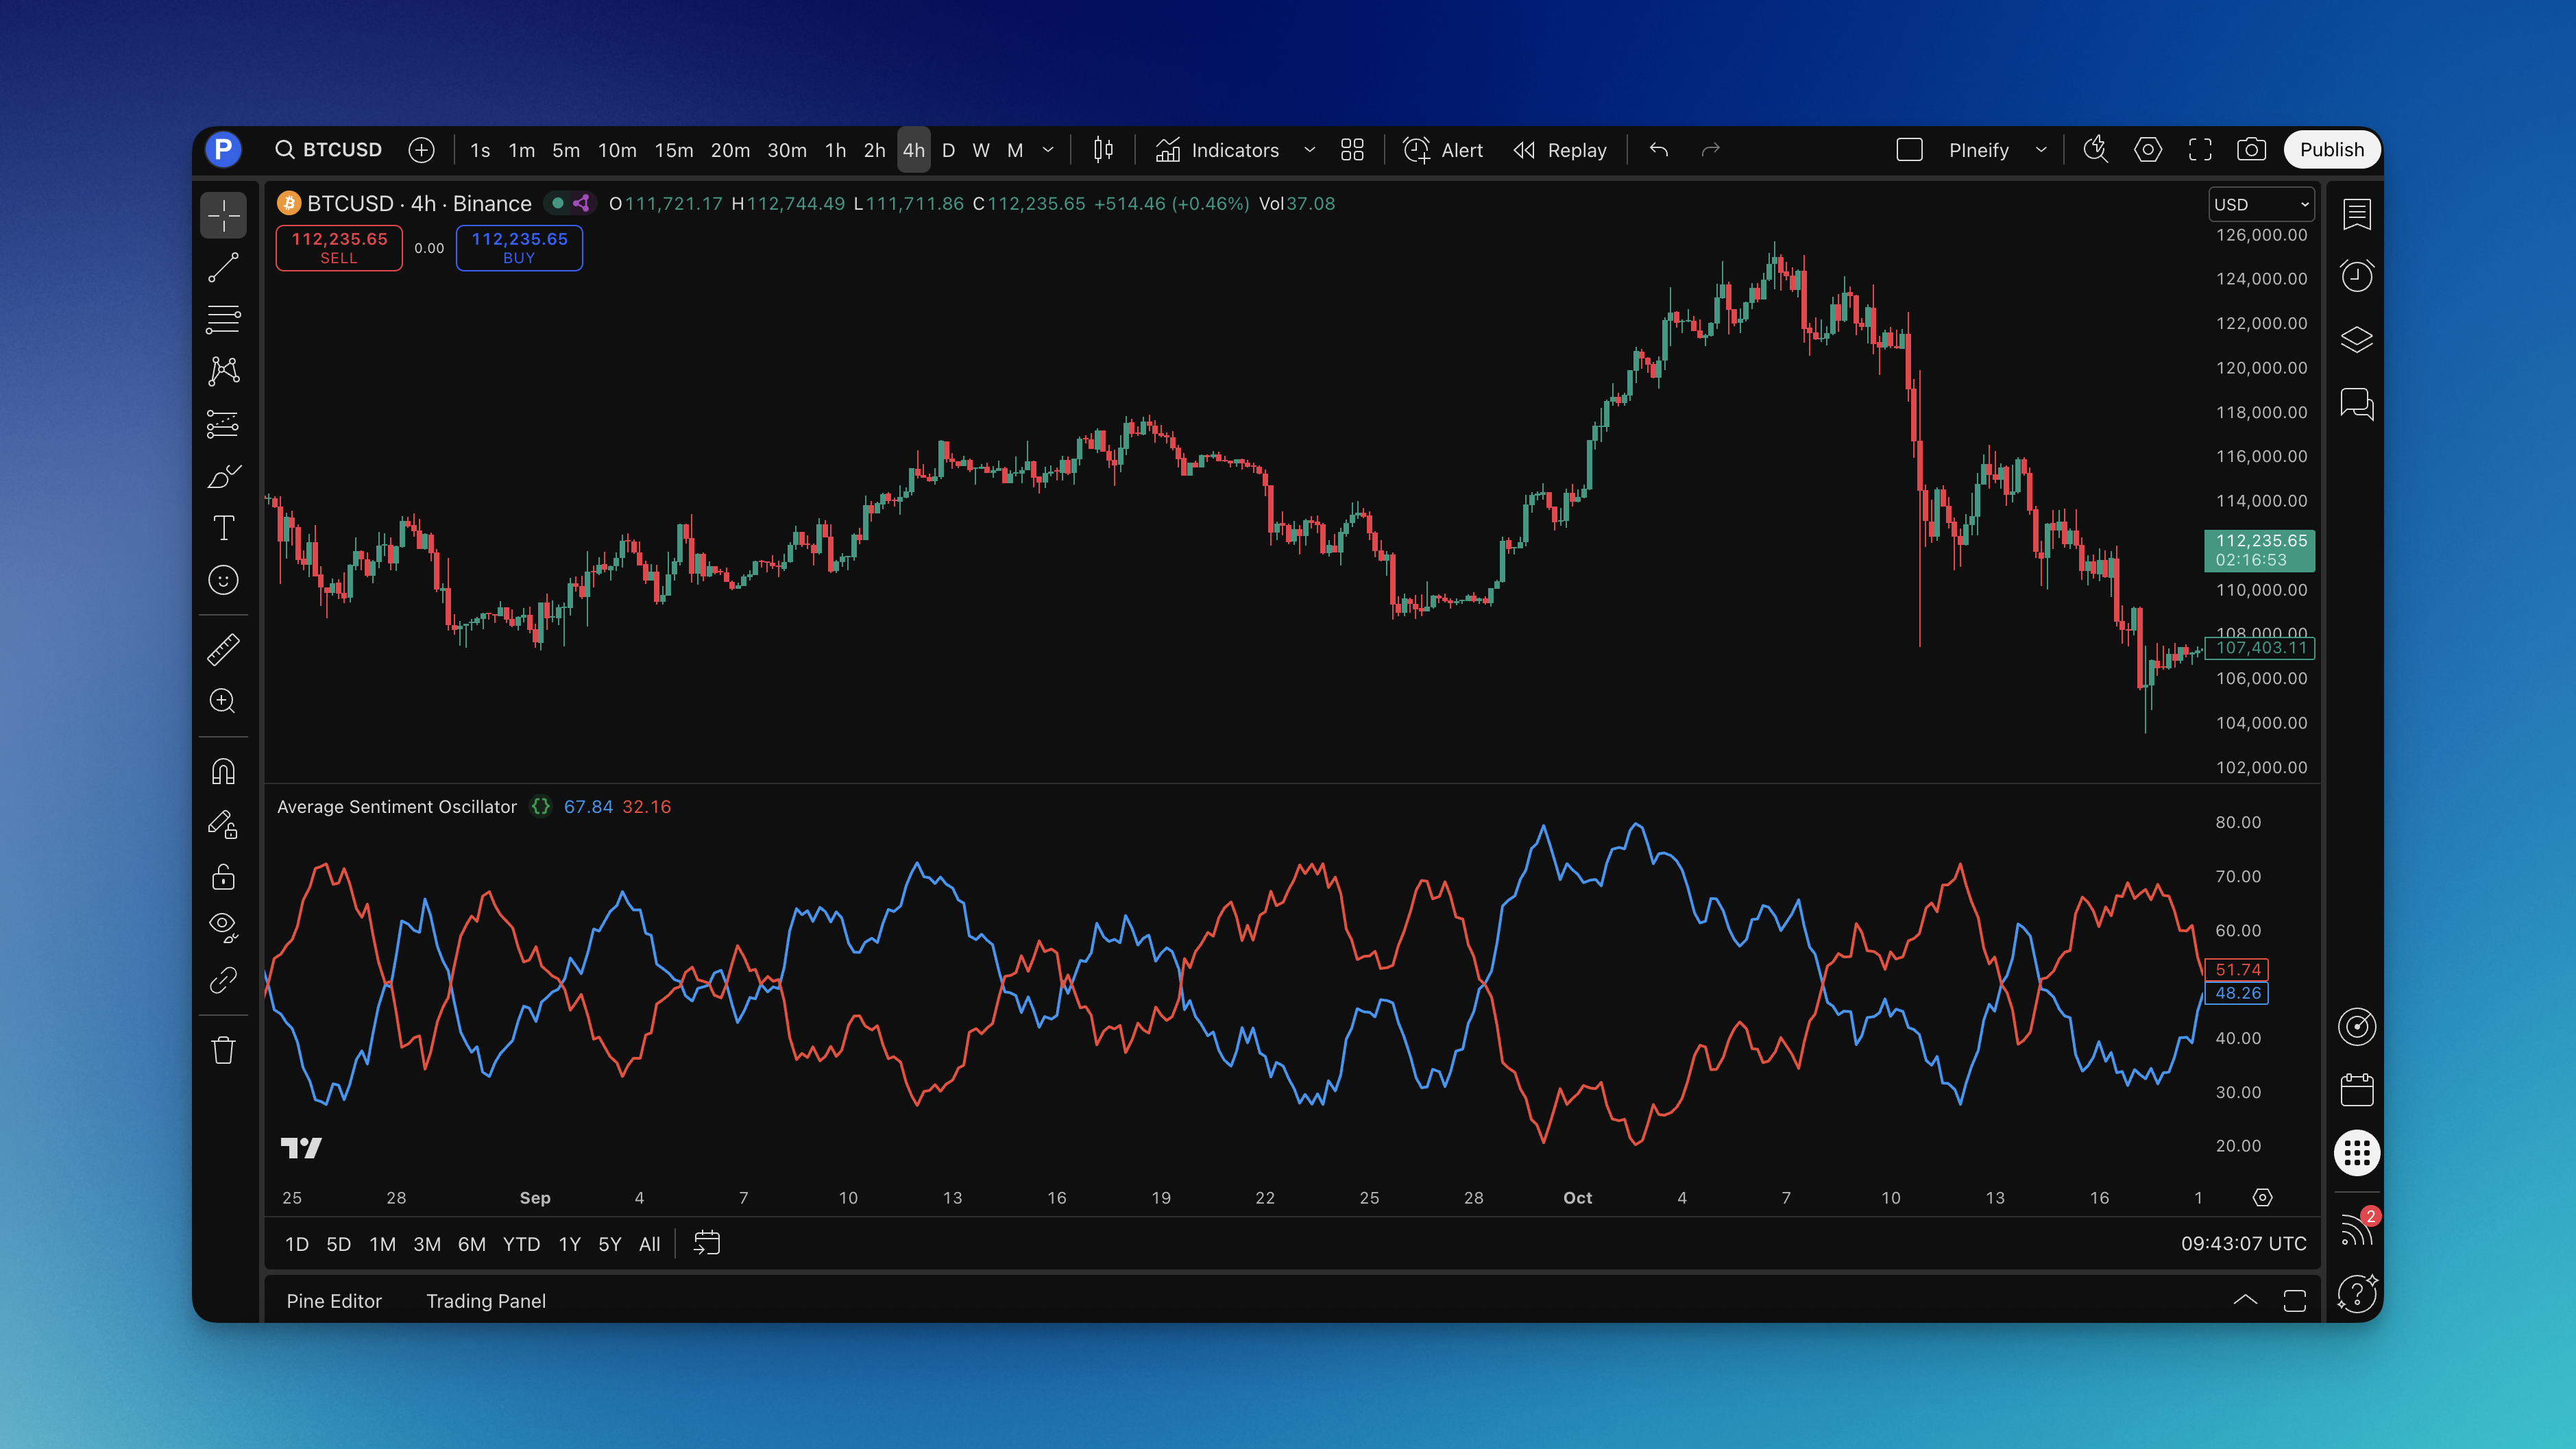The height and width of the screenshot is (1449, 2576).
Task: Expand the timeframe interval chevron
Action: tap(1048, 150)
